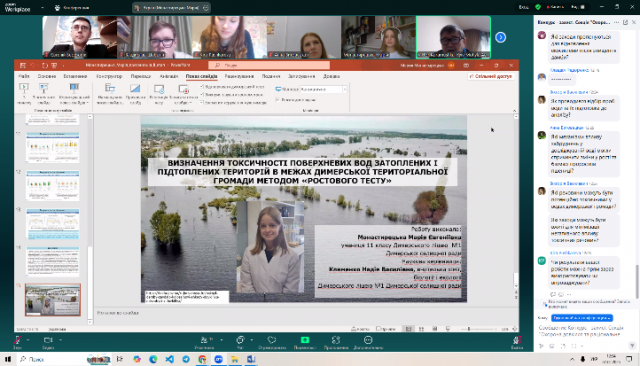Open File Explorer from the taskbar
Viewport: 640px width, 366px height.
235,359
